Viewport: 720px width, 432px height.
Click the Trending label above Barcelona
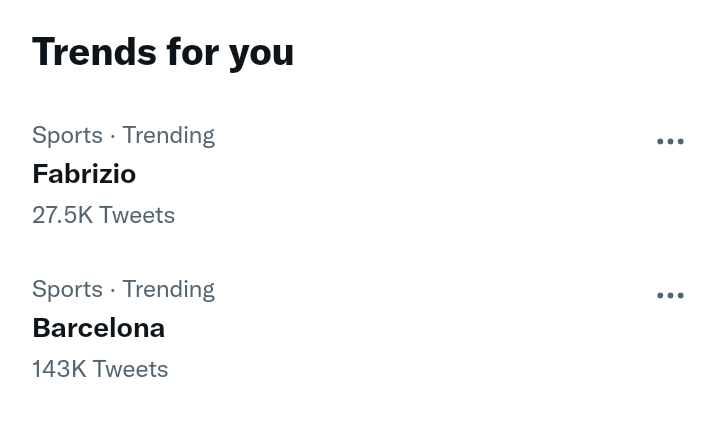(168, 289)
